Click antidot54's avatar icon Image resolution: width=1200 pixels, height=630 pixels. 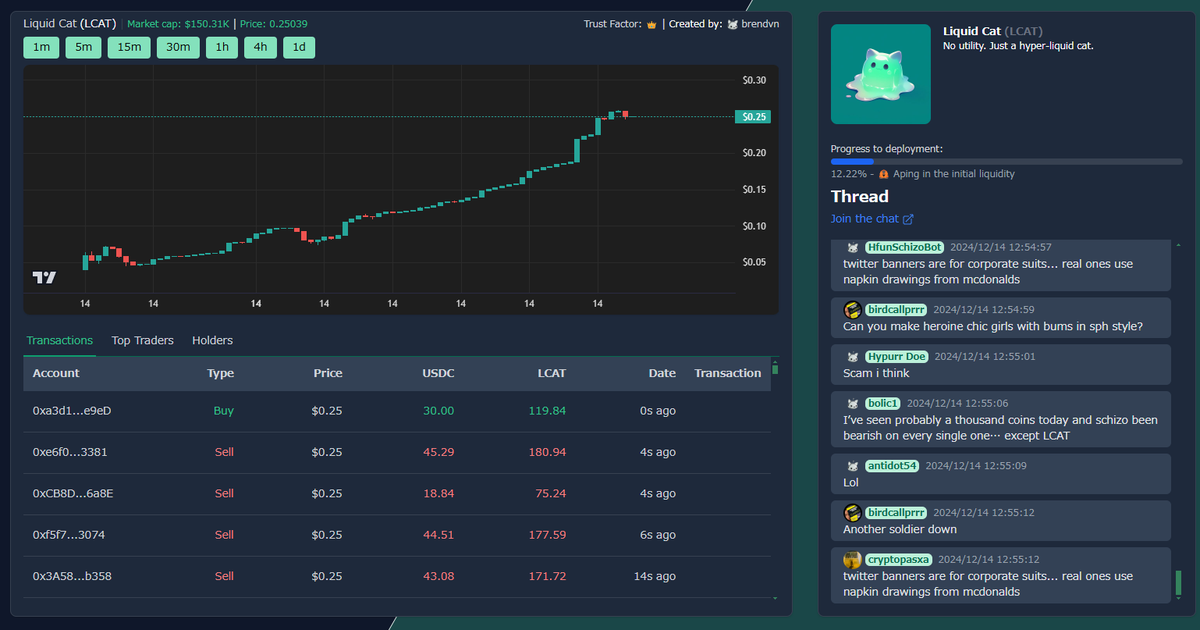(853, 466)
